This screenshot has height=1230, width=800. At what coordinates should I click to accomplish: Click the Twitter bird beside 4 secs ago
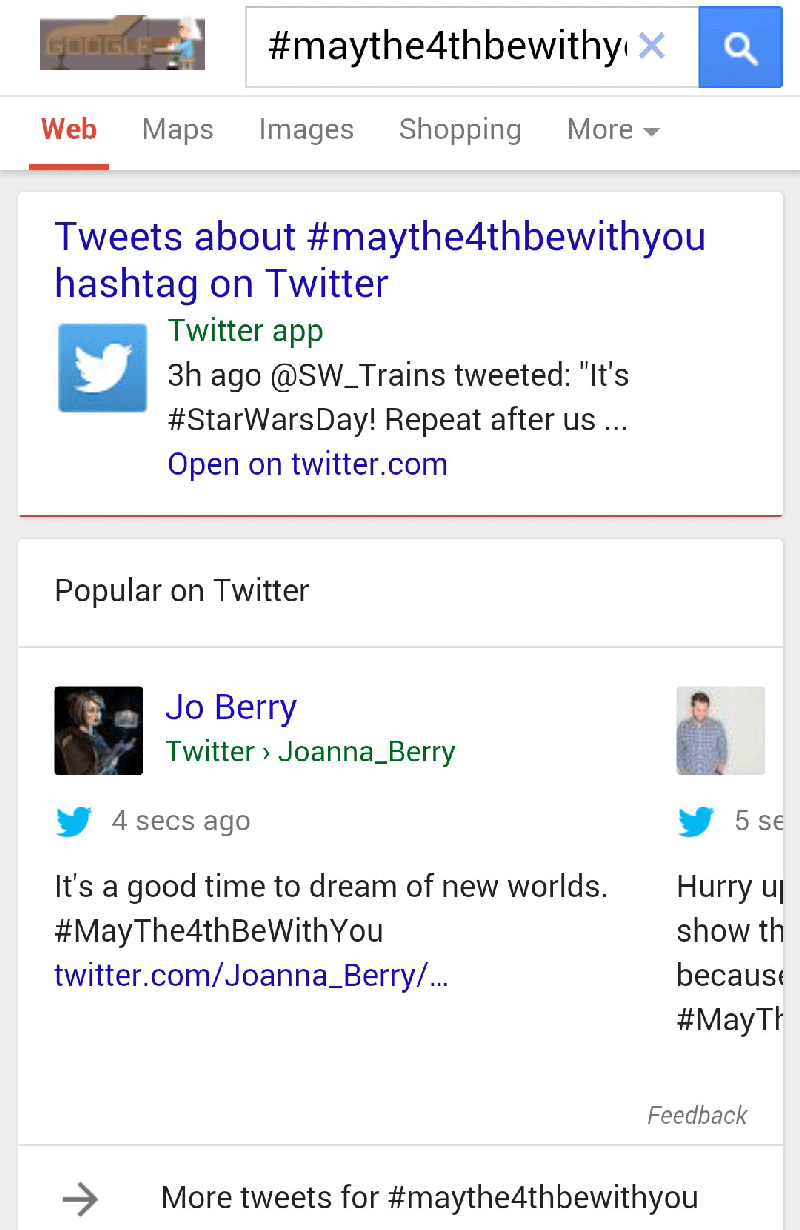coord(74,822)
